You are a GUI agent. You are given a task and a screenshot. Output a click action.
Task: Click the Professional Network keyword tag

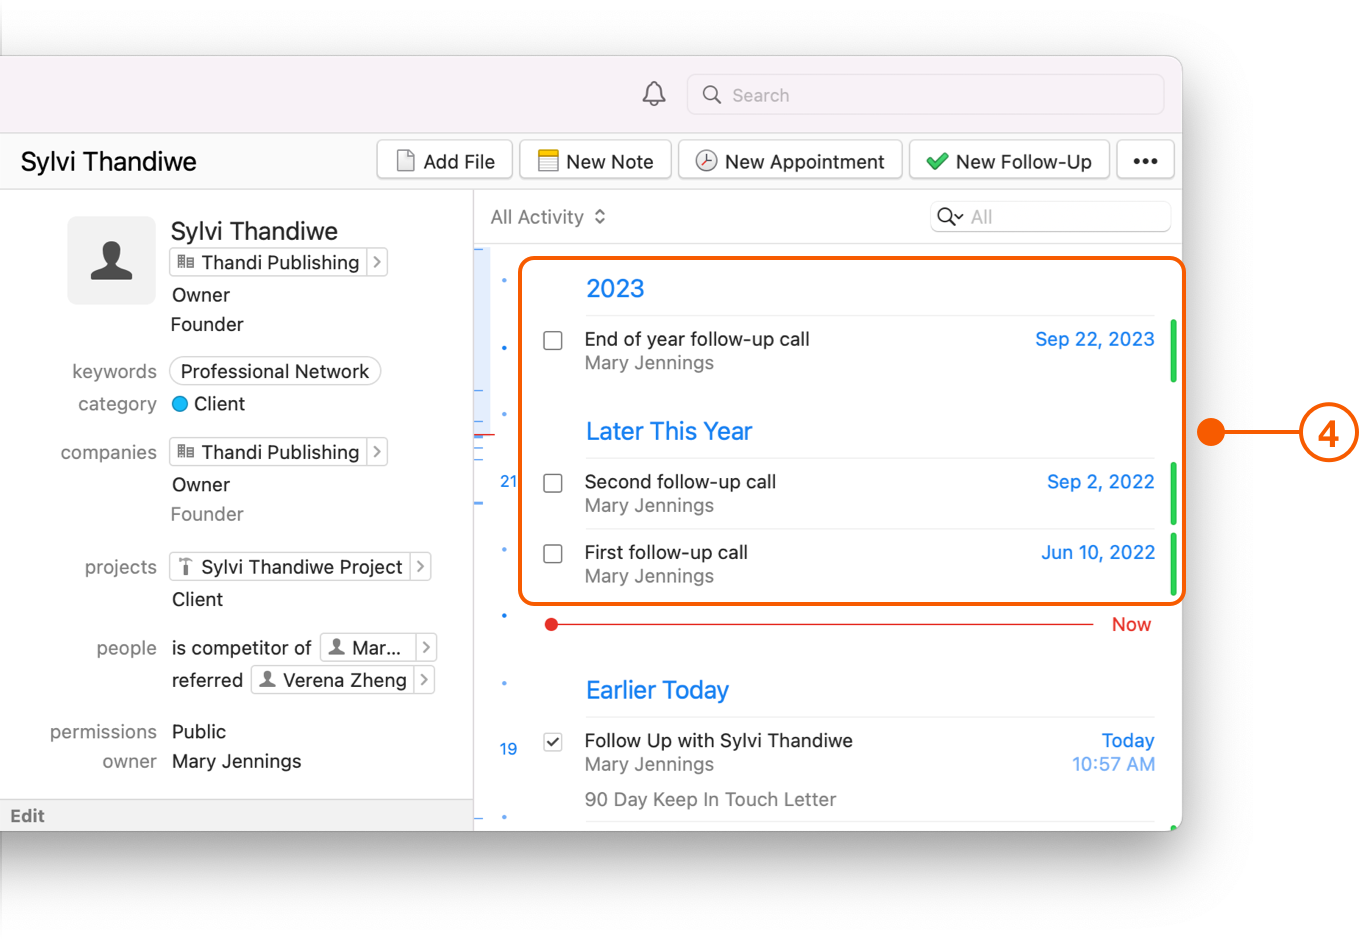[274, 371]
